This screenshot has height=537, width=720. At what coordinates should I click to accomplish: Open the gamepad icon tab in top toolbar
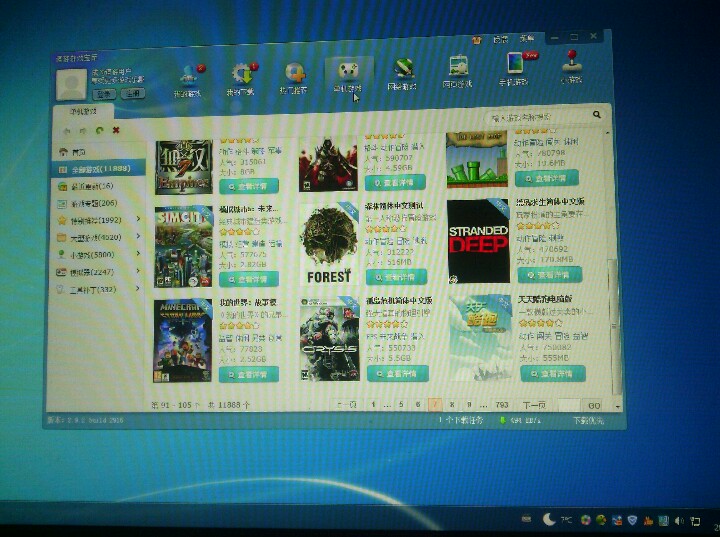(x=347, y=72)
